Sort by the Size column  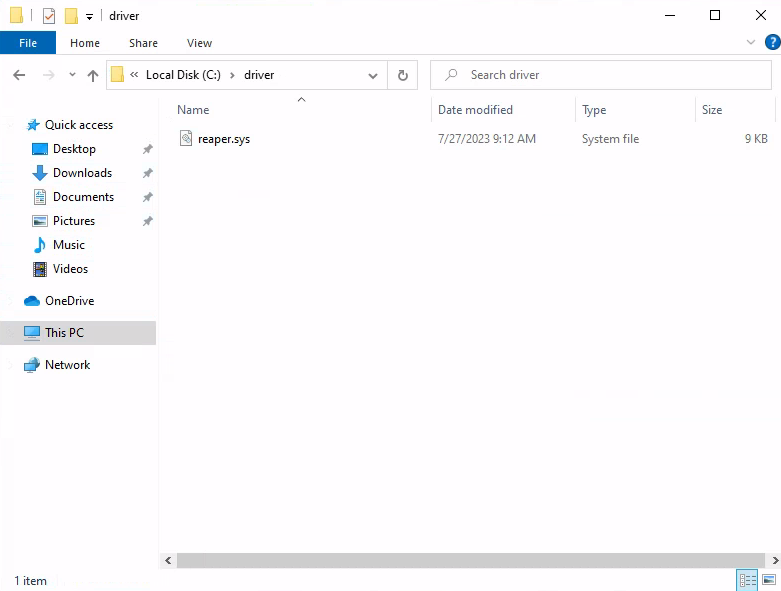[735, 110]
